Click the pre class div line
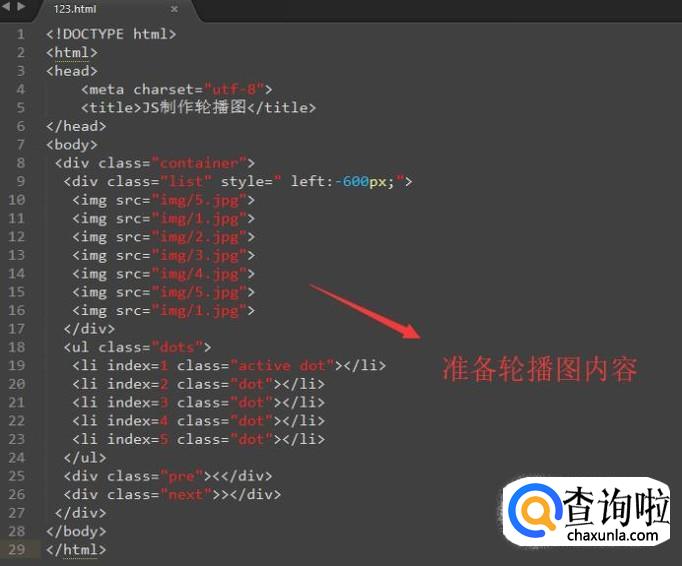This screenshot has width=682, height=566. 168,476
